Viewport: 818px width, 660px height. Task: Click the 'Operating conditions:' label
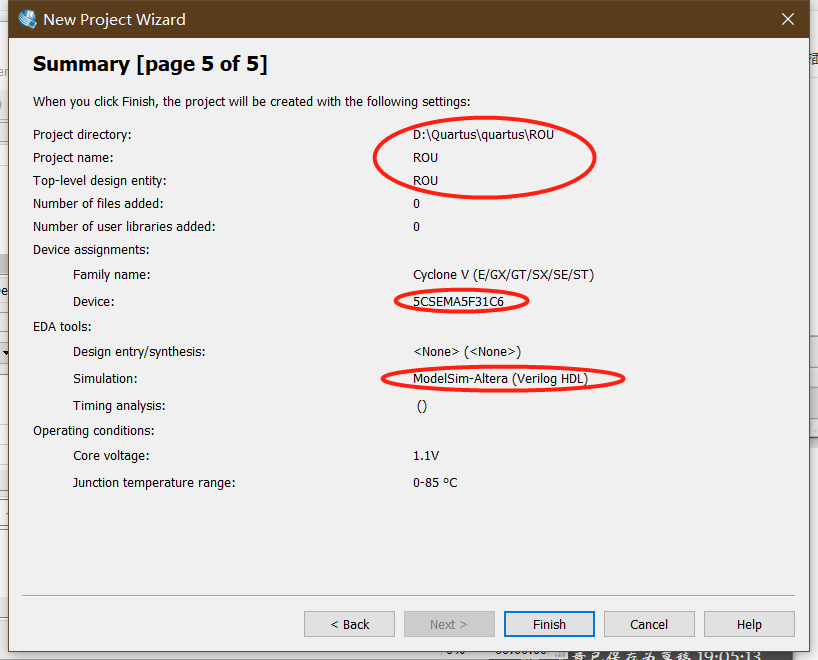94,430
